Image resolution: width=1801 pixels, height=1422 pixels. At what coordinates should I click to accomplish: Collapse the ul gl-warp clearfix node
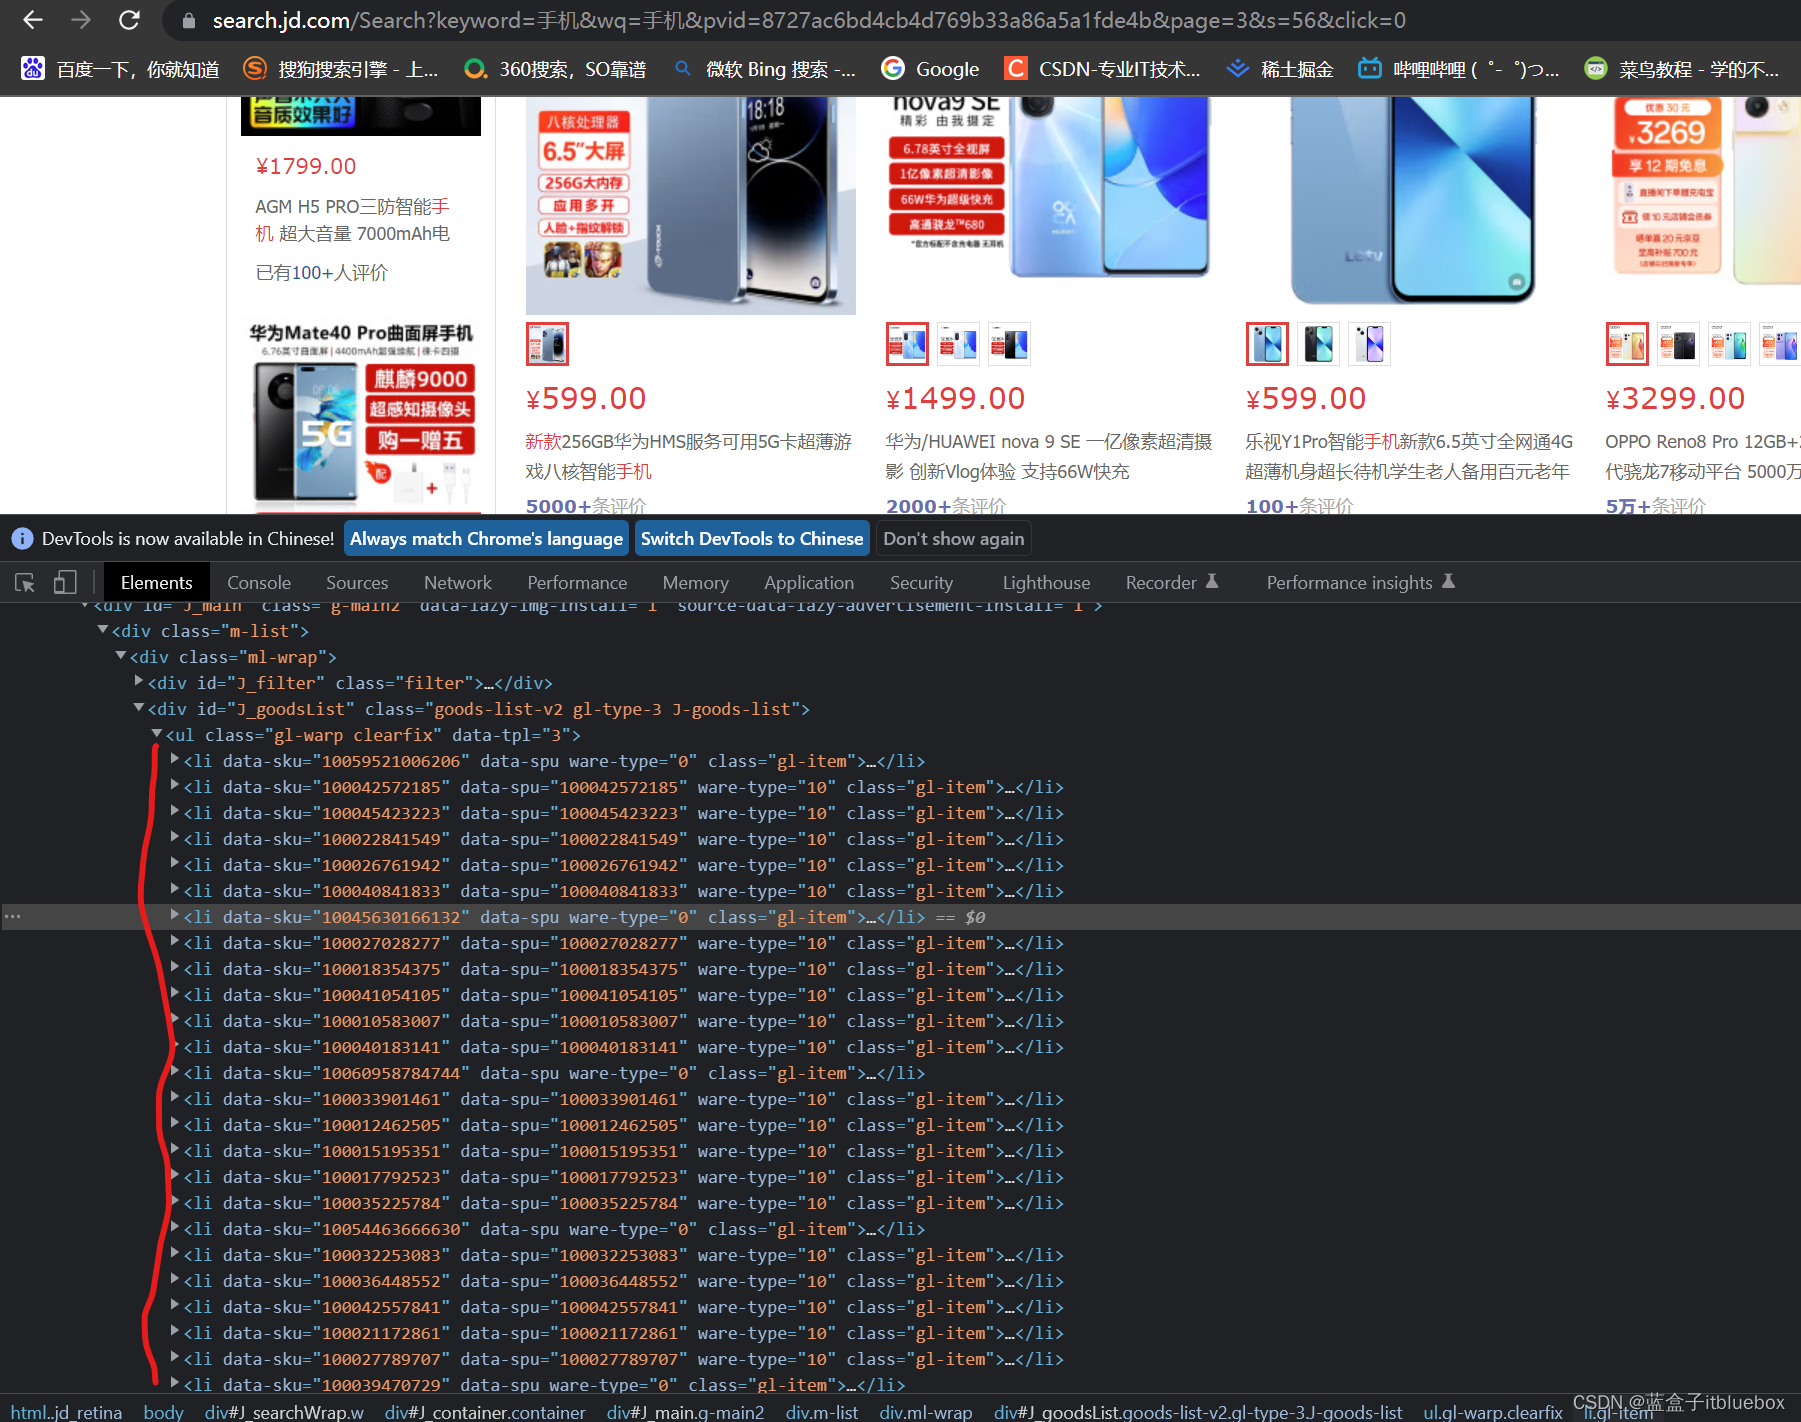click(157, 734)
